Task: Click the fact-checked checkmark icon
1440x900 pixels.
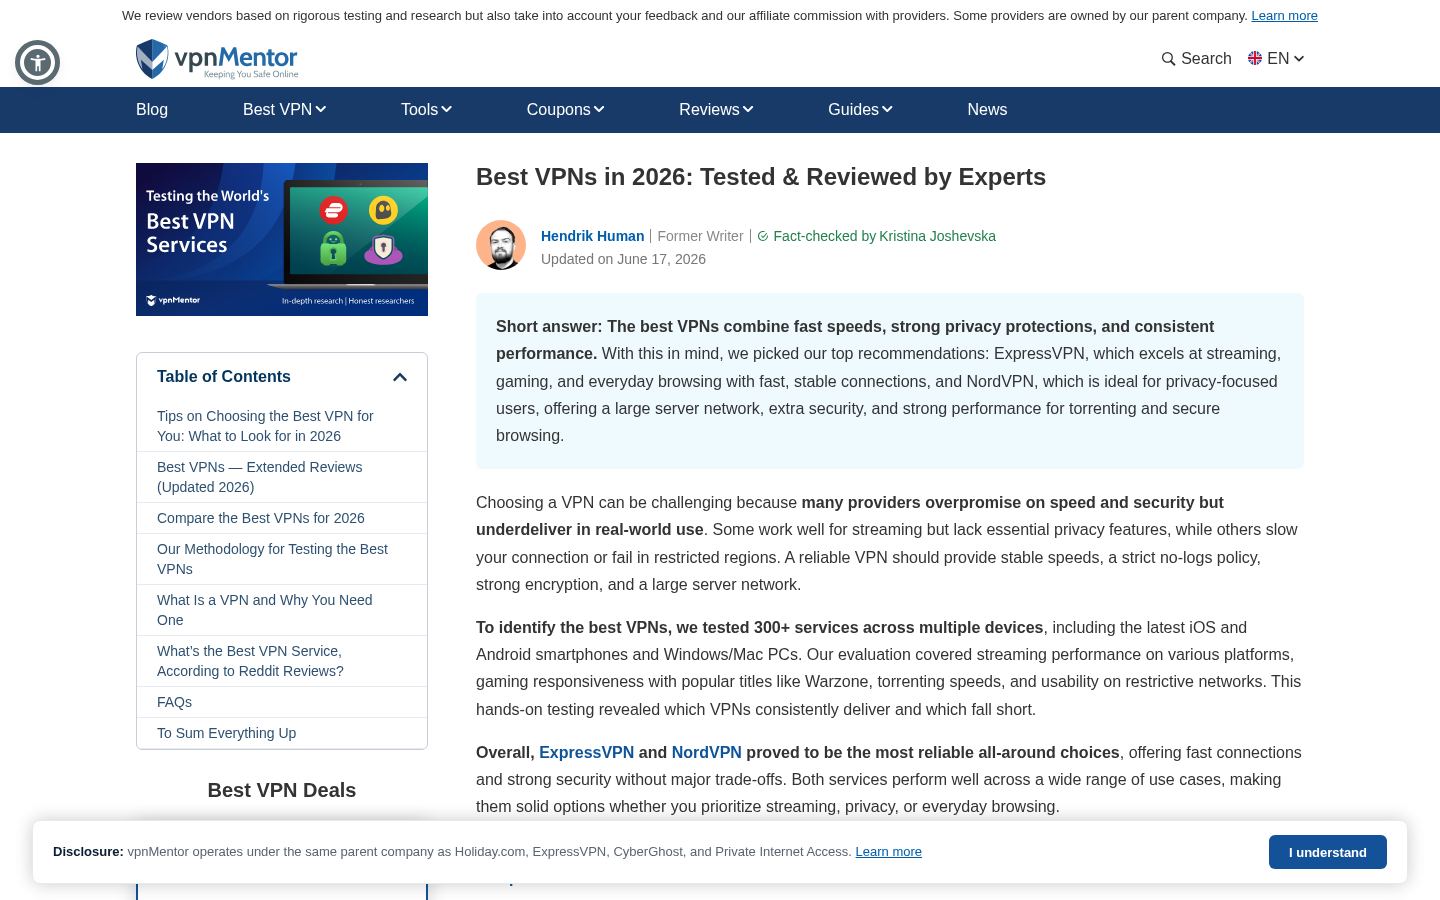Action: 763,237
